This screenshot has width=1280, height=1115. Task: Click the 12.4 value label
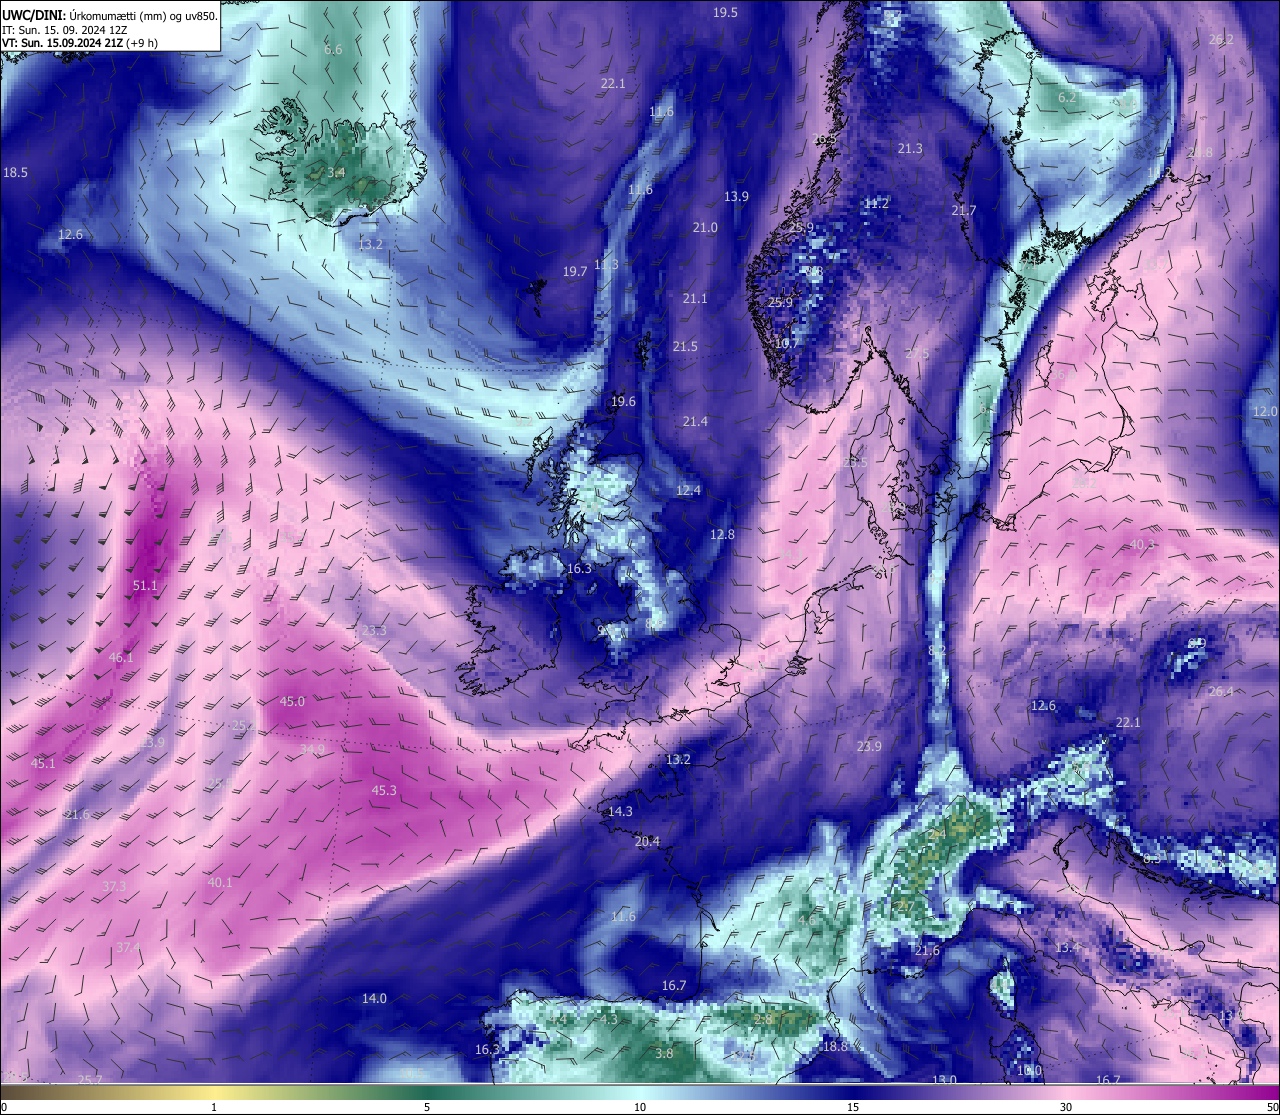click(x=688, y=490)
